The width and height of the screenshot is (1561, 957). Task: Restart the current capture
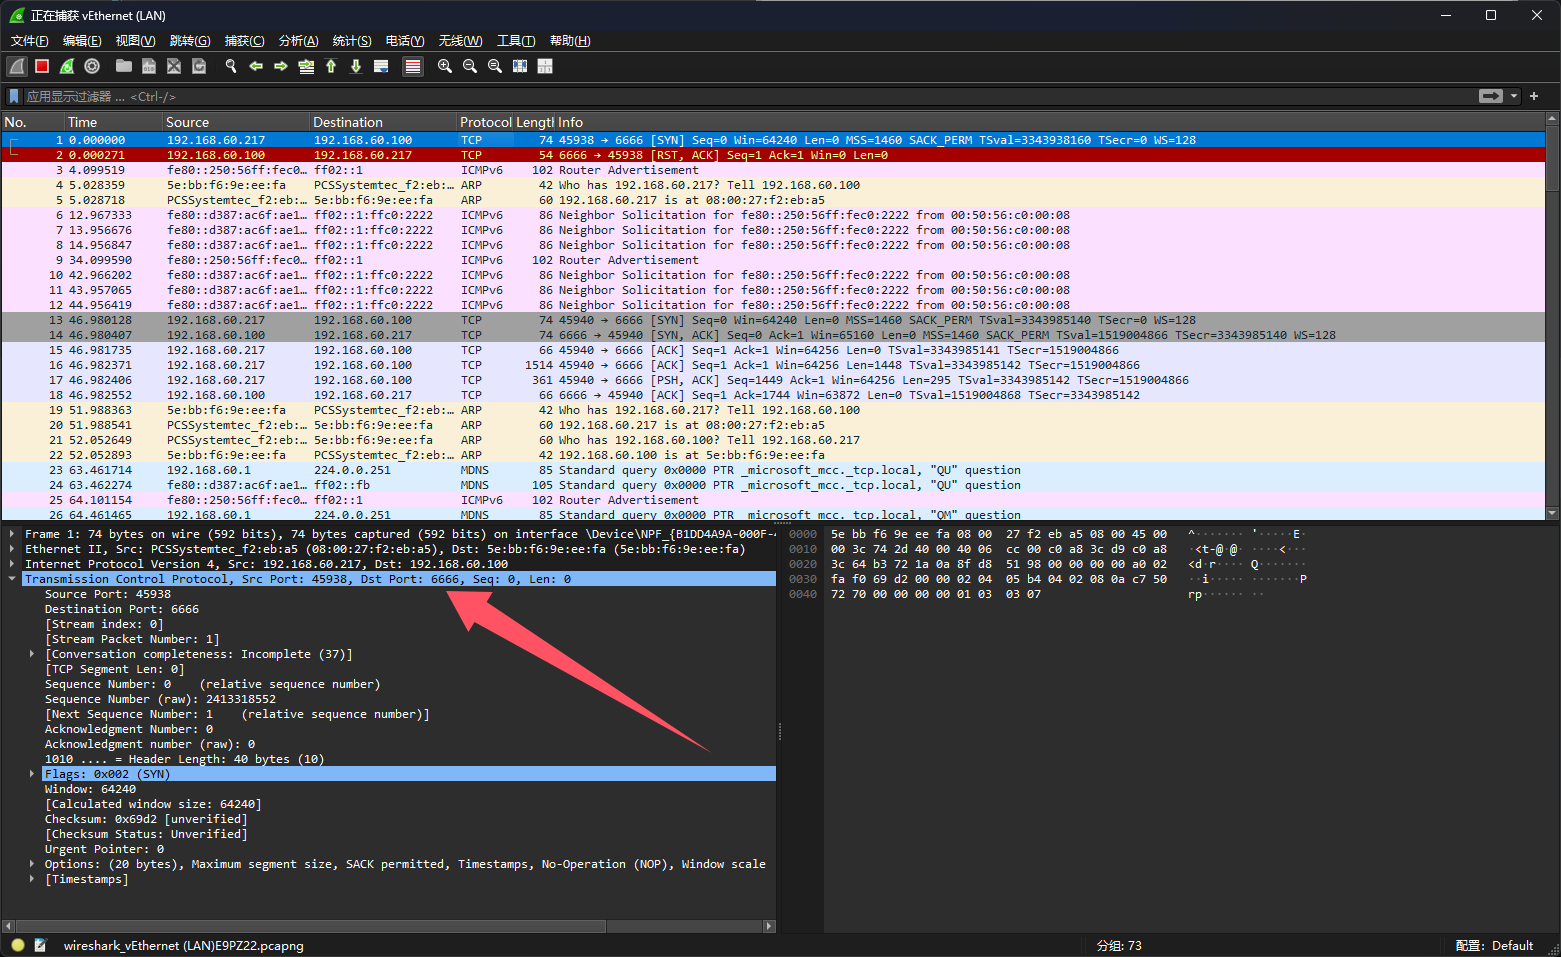pos(67,66)
